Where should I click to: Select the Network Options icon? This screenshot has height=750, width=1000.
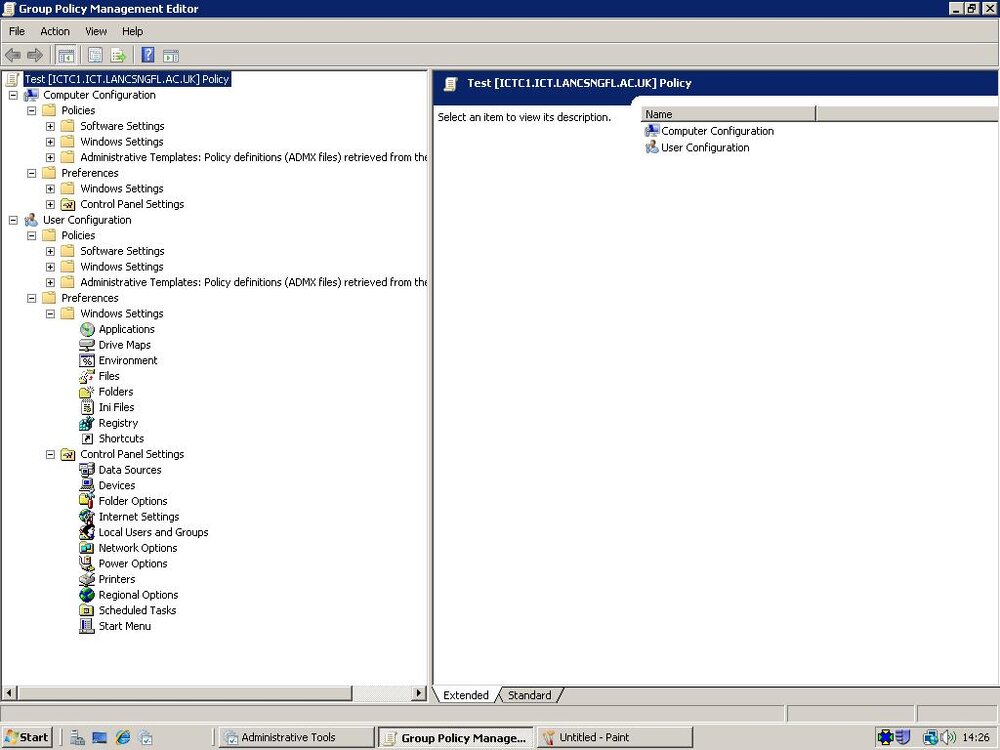click(x=87, y=548)
